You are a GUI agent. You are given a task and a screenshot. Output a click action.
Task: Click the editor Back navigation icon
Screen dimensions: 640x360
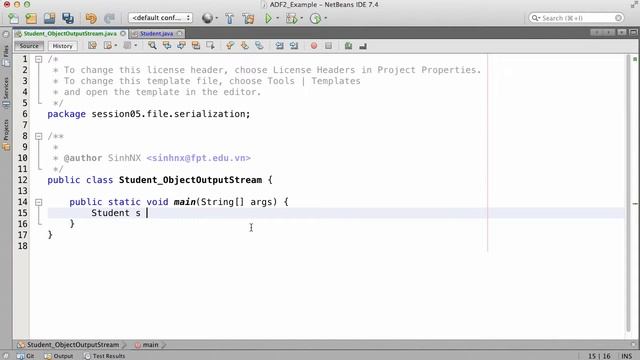point(108,46)
